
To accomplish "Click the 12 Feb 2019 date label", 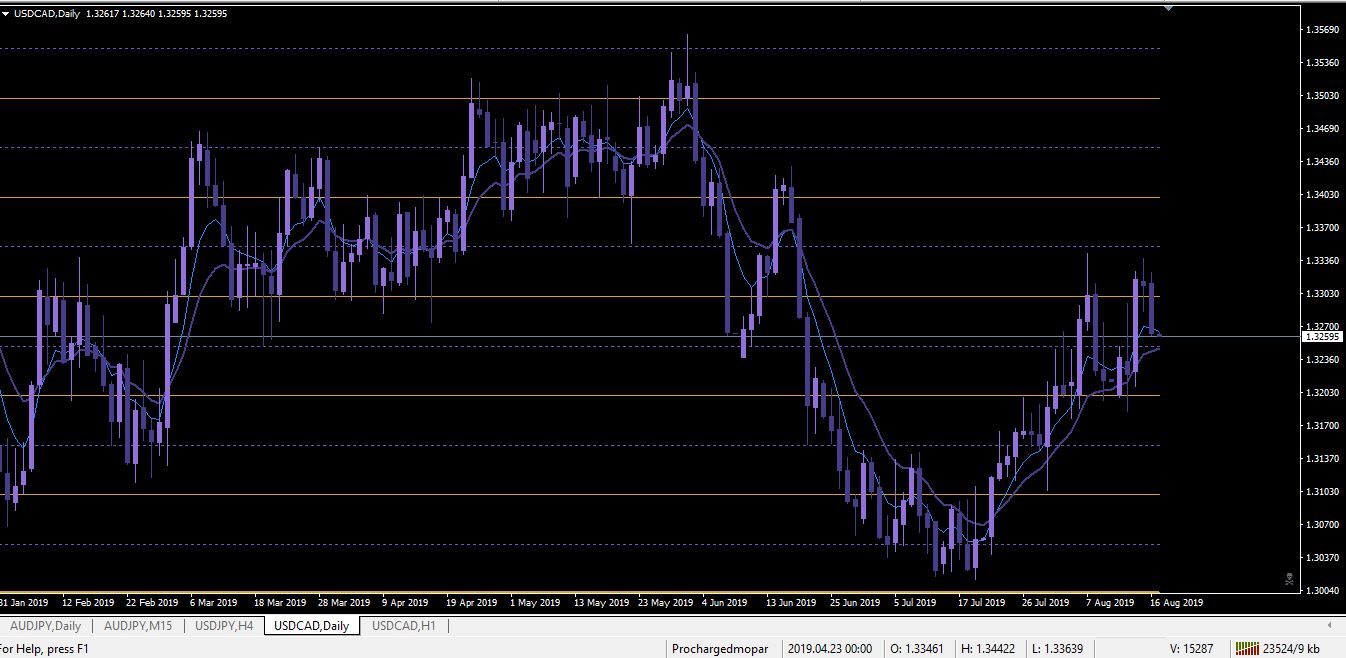I will point(88,603).
